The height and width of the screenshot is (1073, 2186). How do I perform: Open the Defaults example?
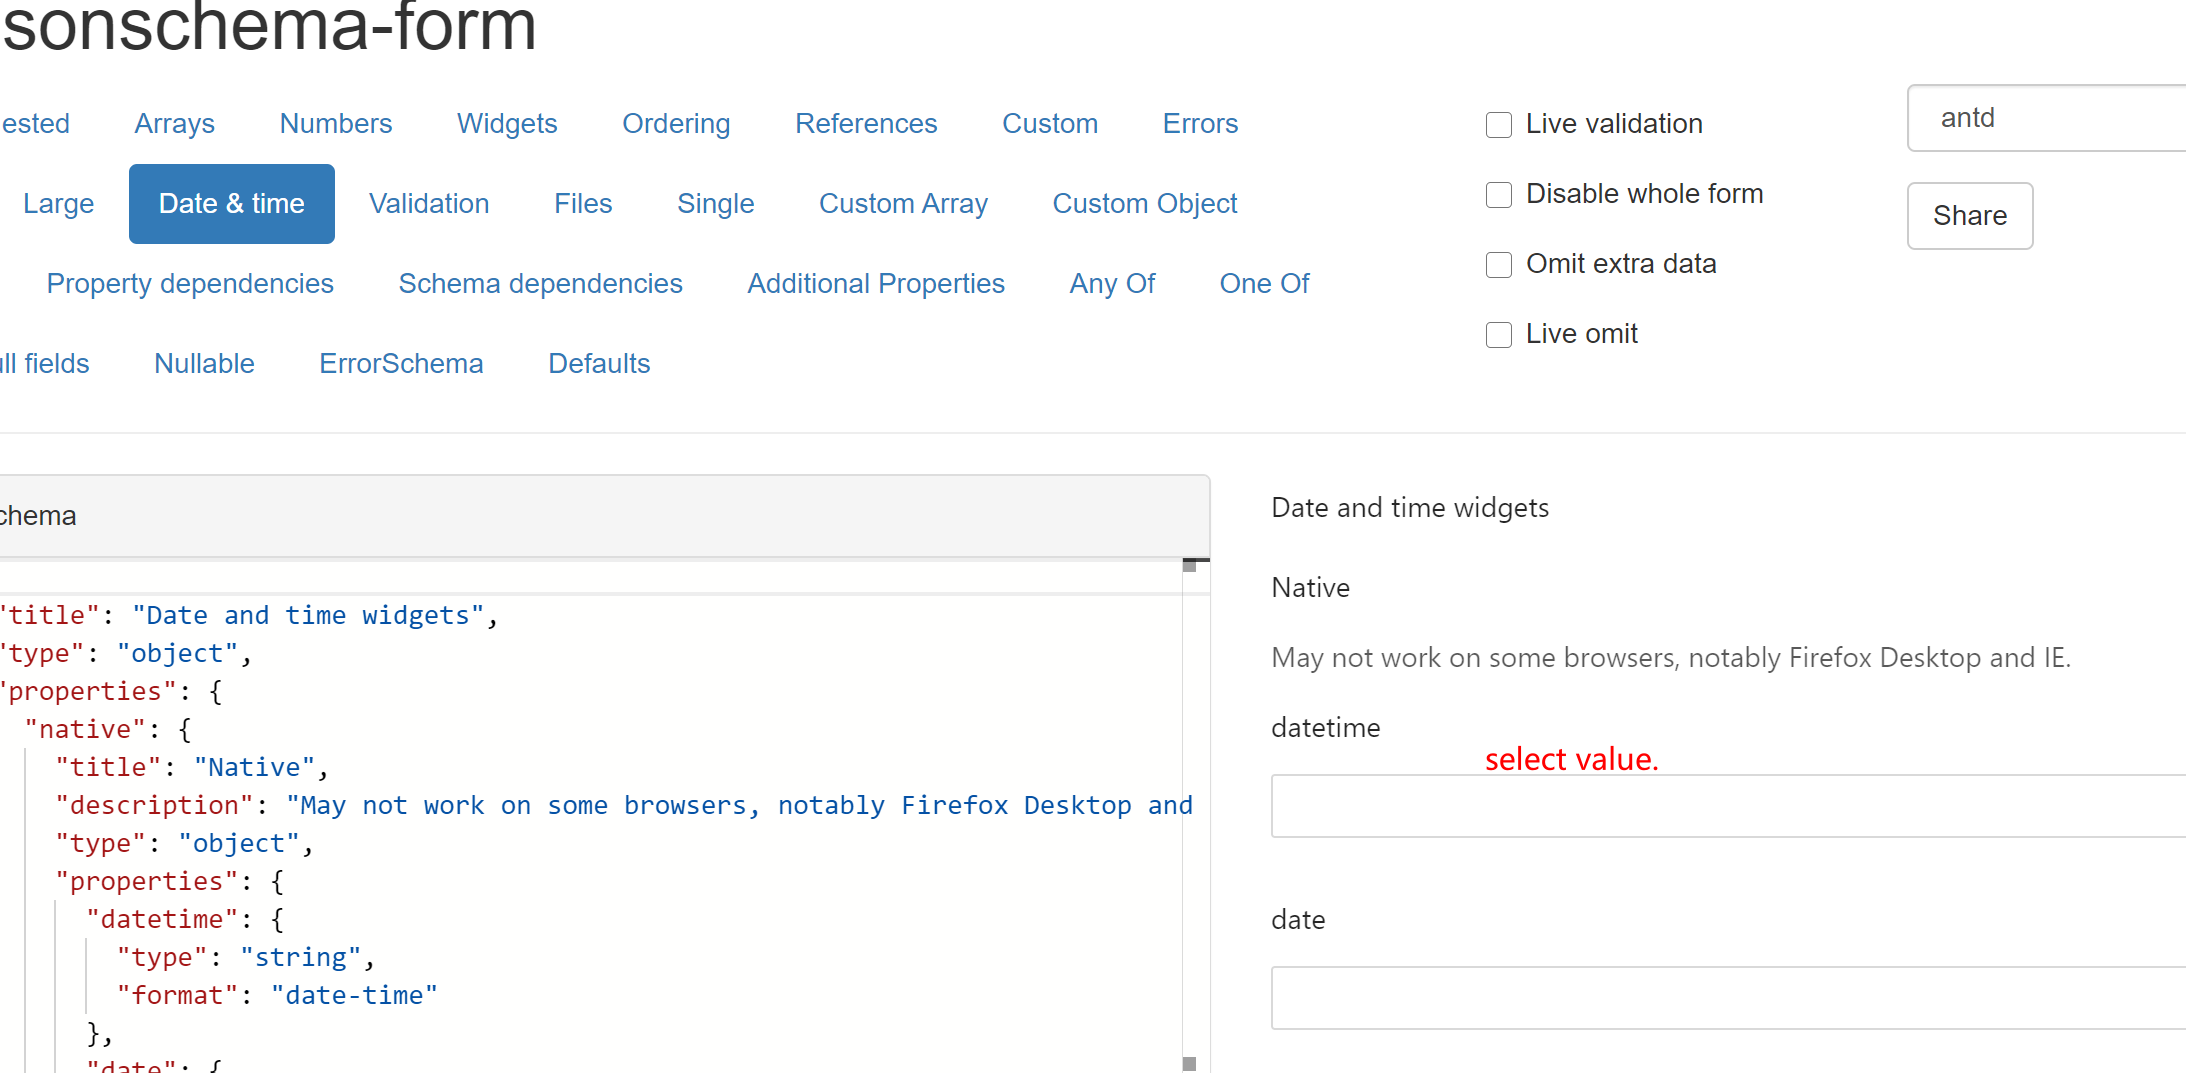598,363
